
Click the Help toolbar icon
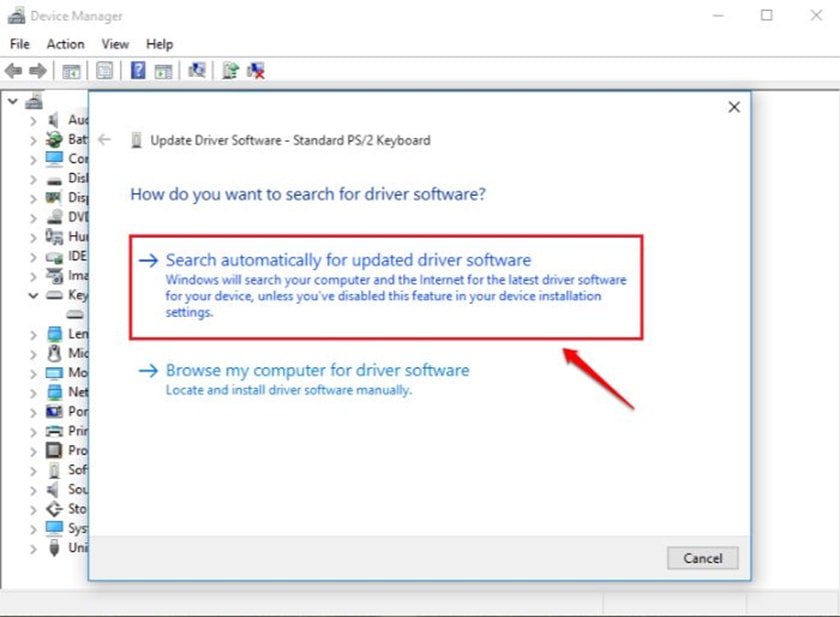(139, 70)
